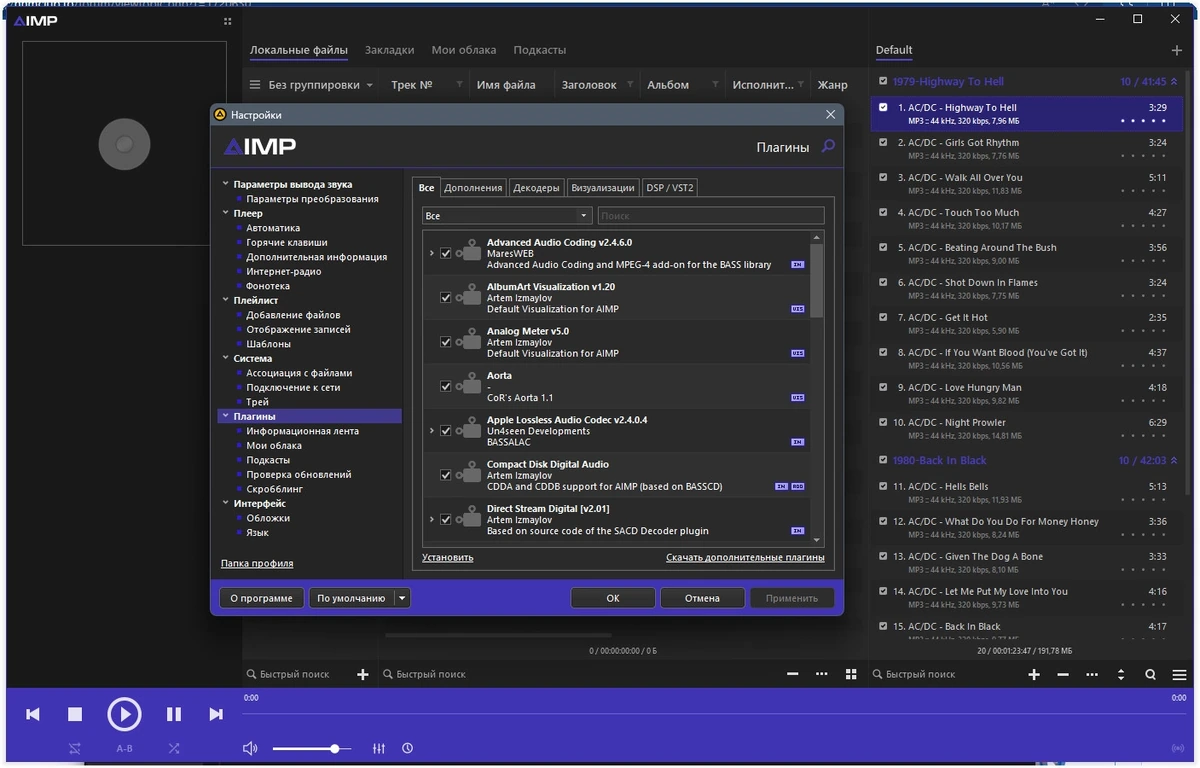
Task: Click the minus icon in the playlist bottom toolbar
Action: click(x=1063, y=674)
